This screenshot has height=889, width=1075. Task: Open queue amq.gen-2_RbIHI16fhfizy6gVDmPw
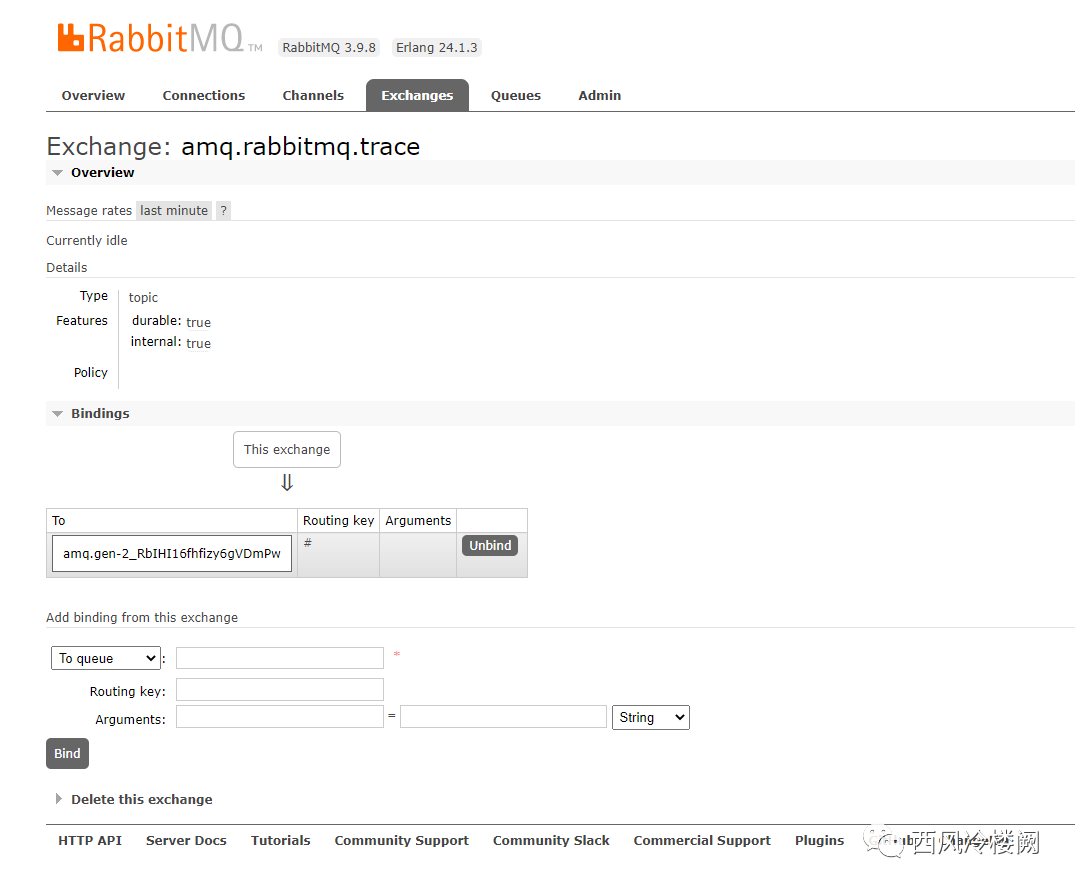tap(172, 553)
